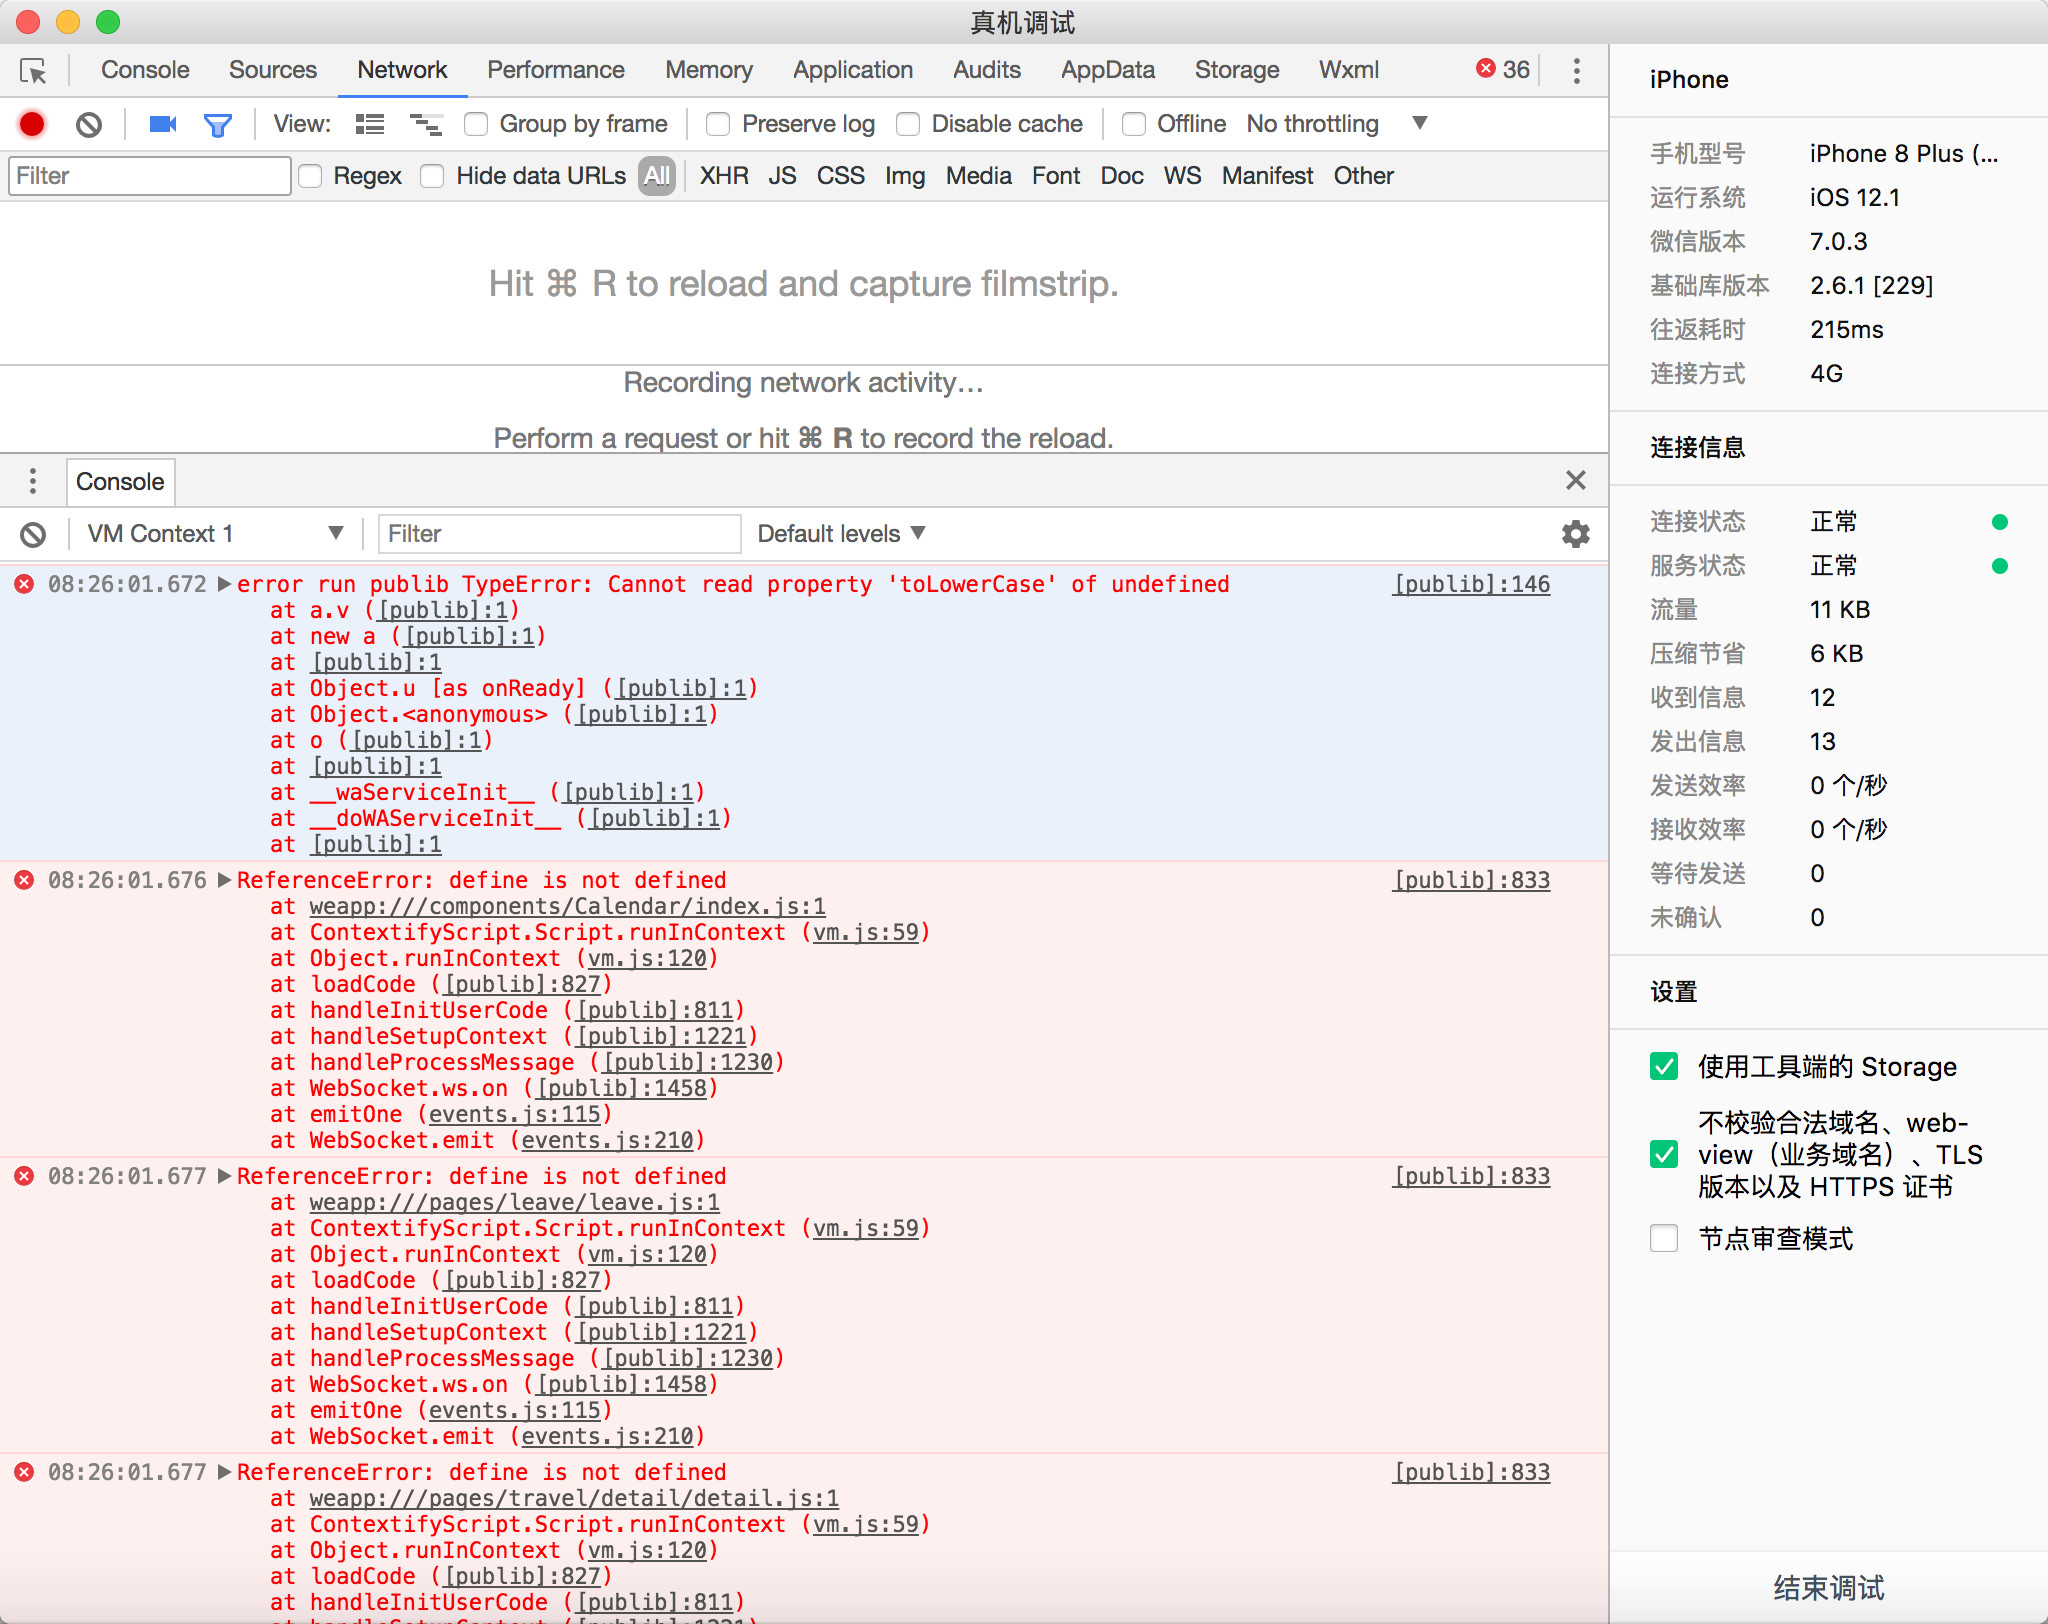Uncheck the skip domain and TLS validation option

[1664, 1155]
